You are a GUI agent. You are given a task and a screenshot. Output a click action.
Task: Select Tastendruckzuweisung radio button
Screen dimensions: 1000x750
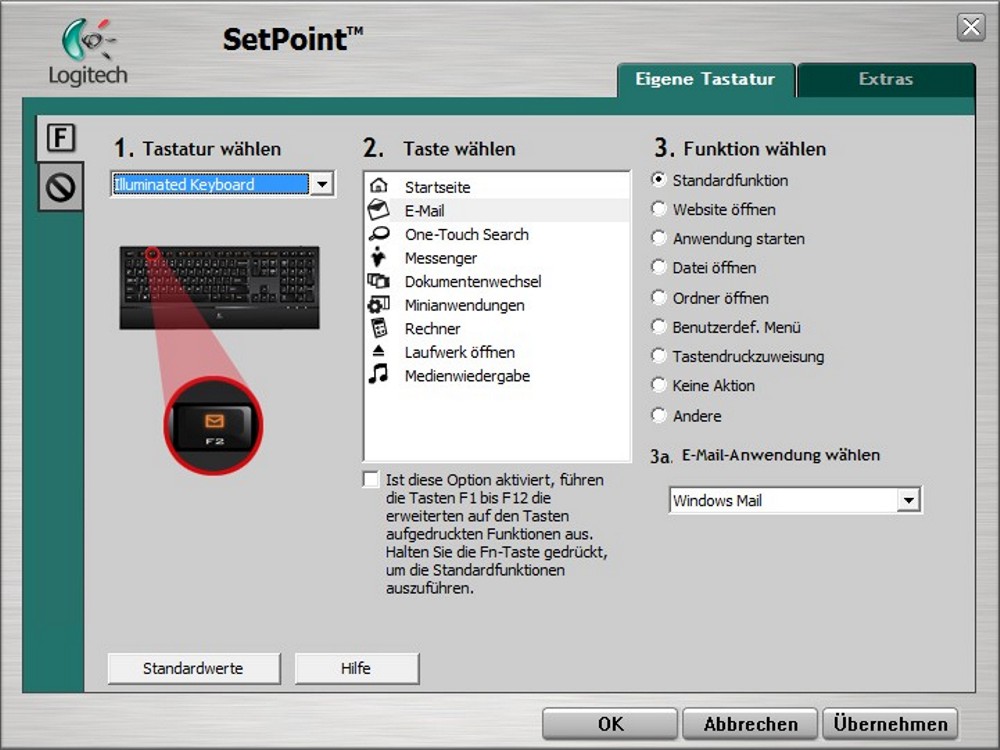click(658, 356)
